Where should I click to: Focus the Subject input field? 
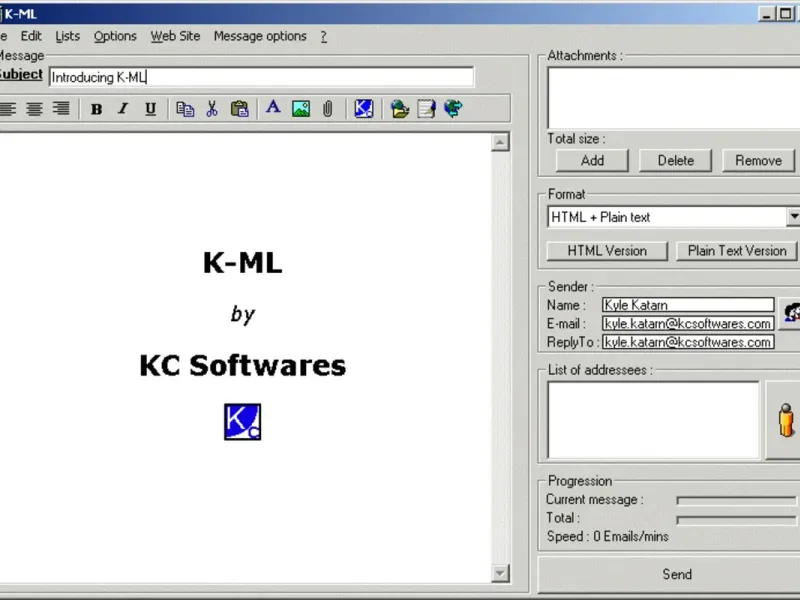pos(261,77)
